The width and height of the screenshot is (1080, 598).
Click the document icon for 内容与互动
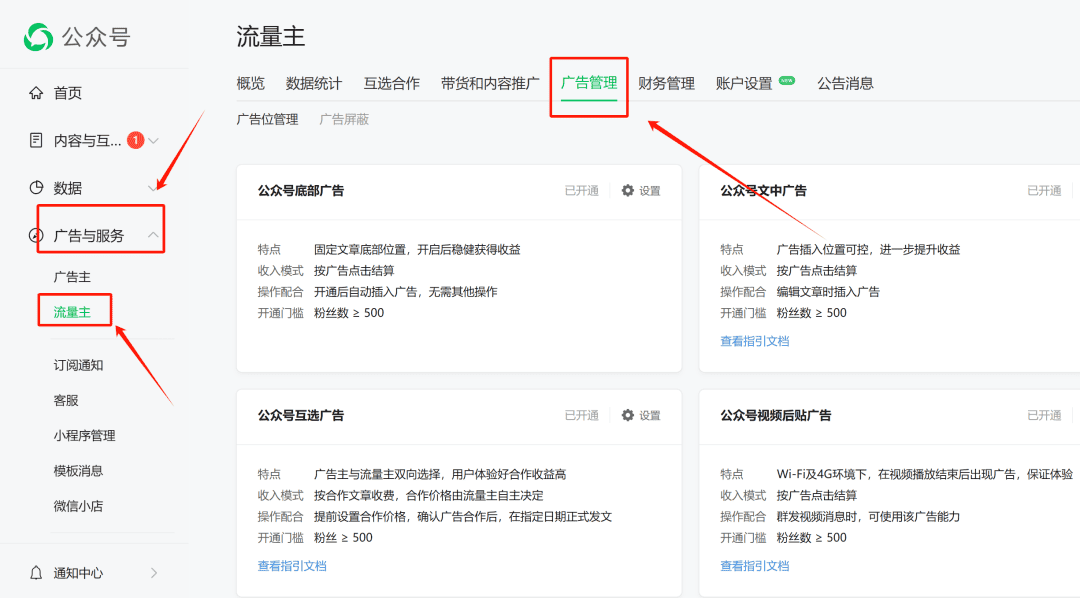click(x=36, y=141)
